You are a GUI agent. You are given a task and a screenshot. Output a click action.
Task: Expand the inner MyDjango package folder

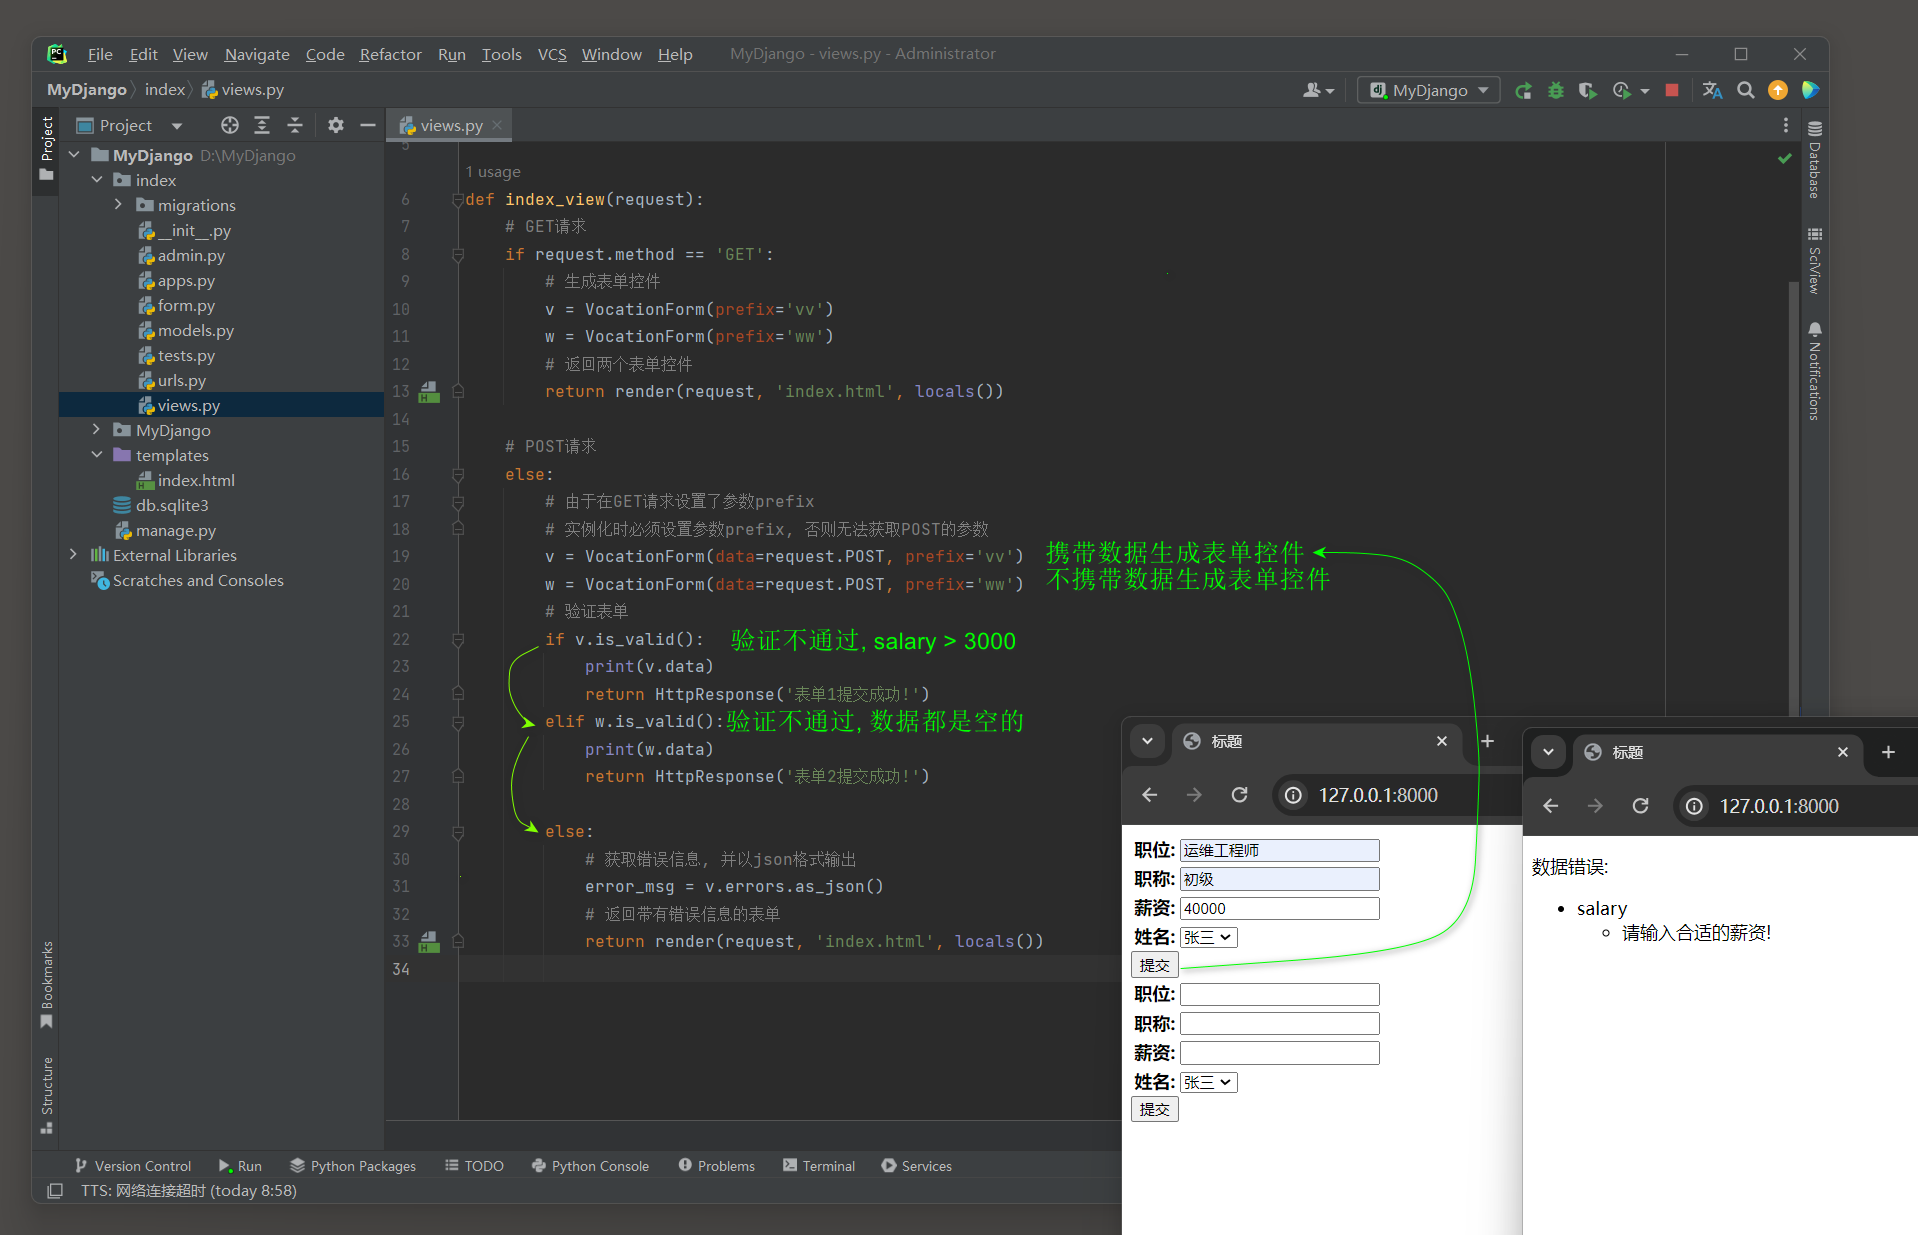click(x=97, y=430)
